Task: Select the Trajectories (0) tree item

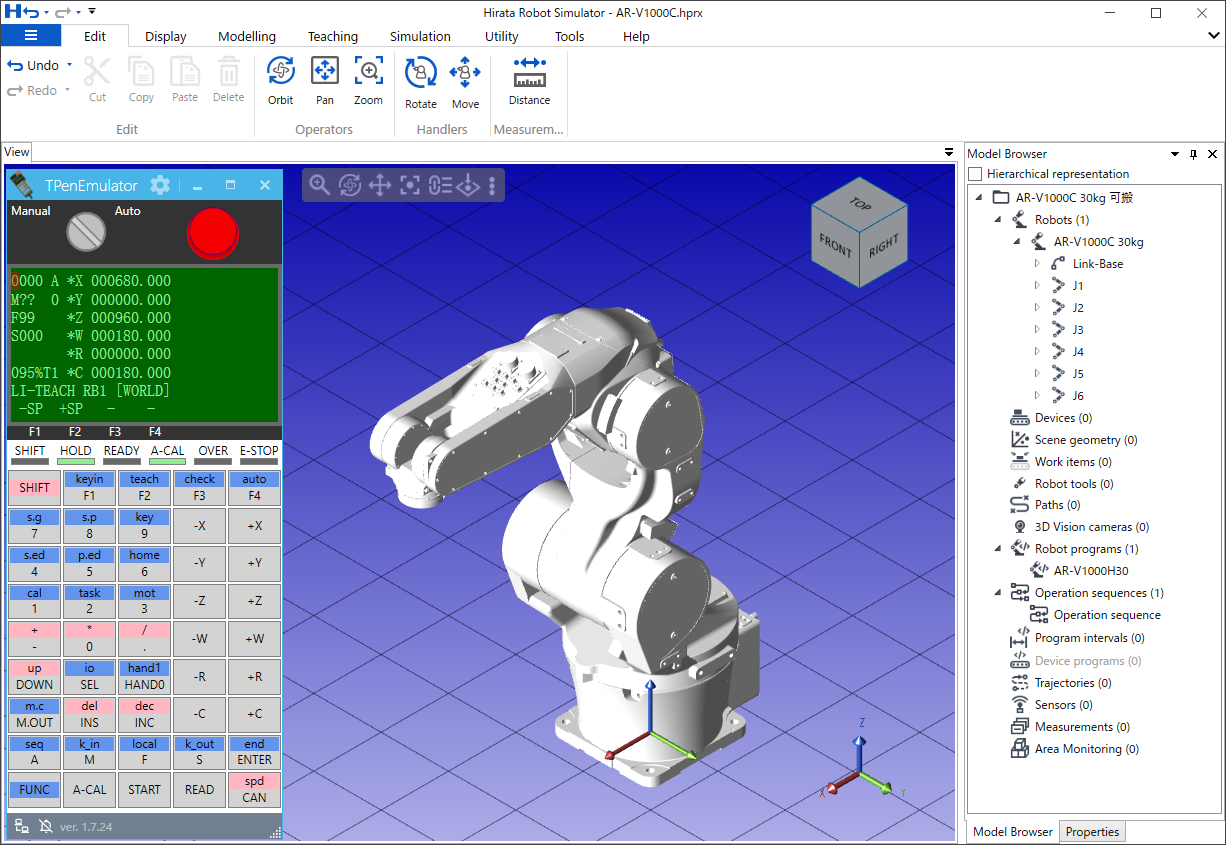Action: (1072, 683)
